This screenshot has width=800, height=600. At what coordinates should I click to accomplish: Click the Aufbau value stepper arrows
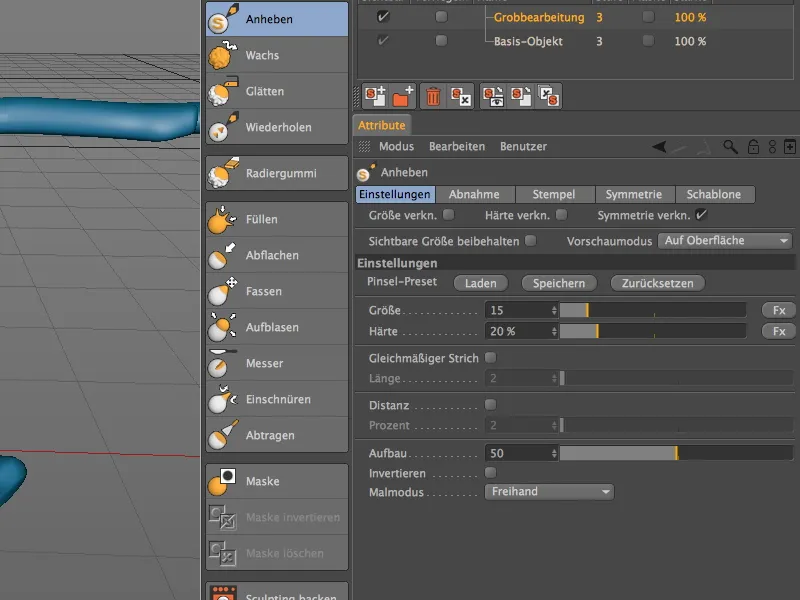tap(554, 453)
